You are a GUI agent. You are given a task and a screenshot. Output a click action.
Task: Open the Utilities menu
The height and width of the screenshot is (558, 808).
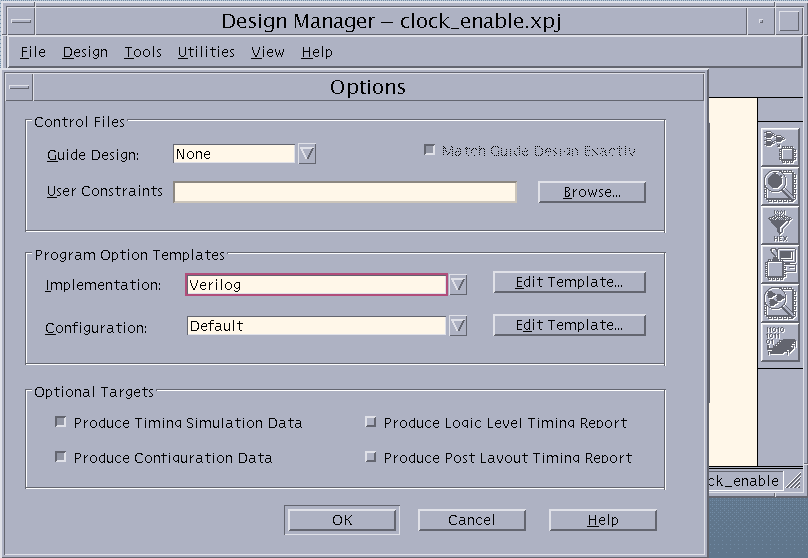click(x=206, y=52)
